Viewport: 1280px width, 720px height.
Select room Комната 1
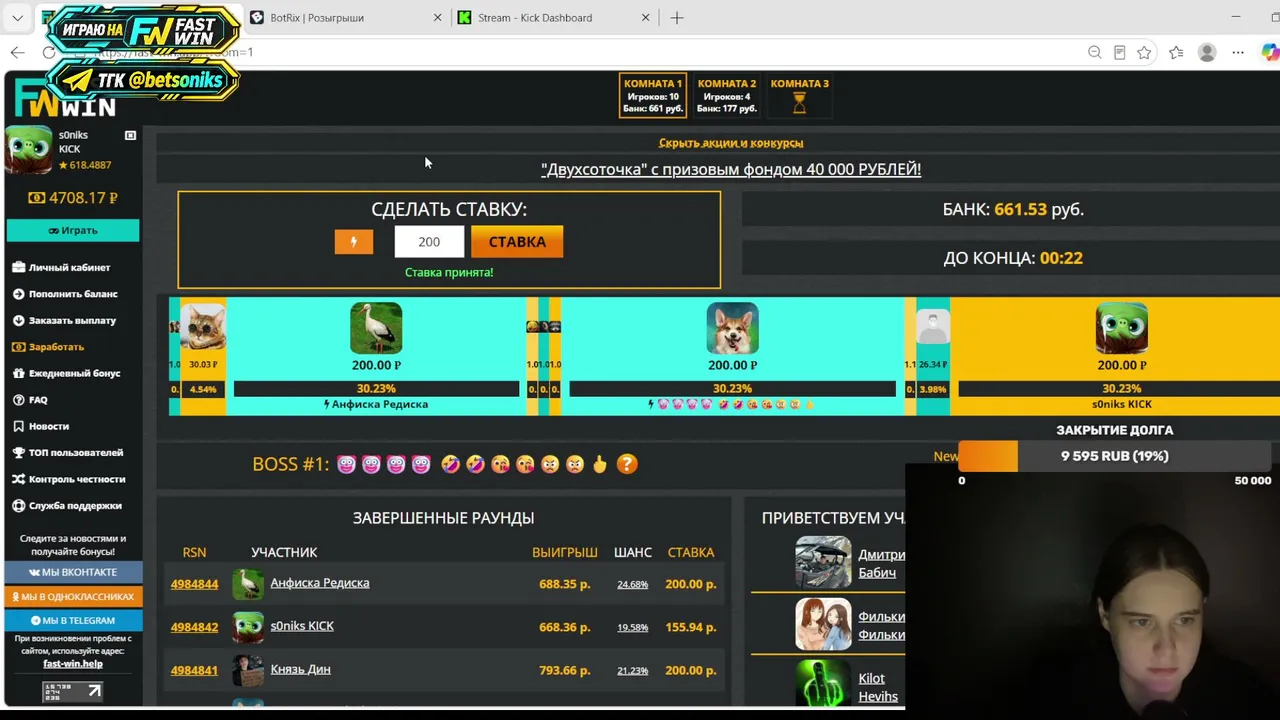[x=653, y=96]
